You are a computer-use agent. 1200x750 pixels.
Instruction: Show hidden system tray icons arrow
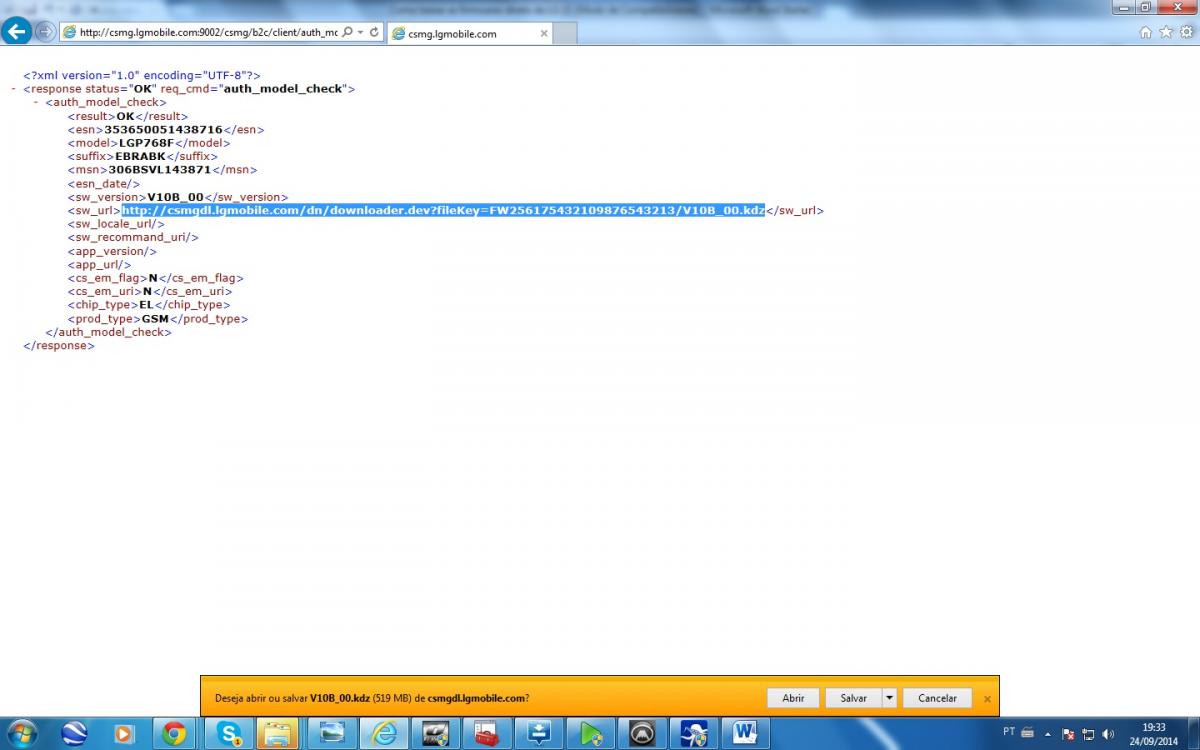pos(1048,734)
